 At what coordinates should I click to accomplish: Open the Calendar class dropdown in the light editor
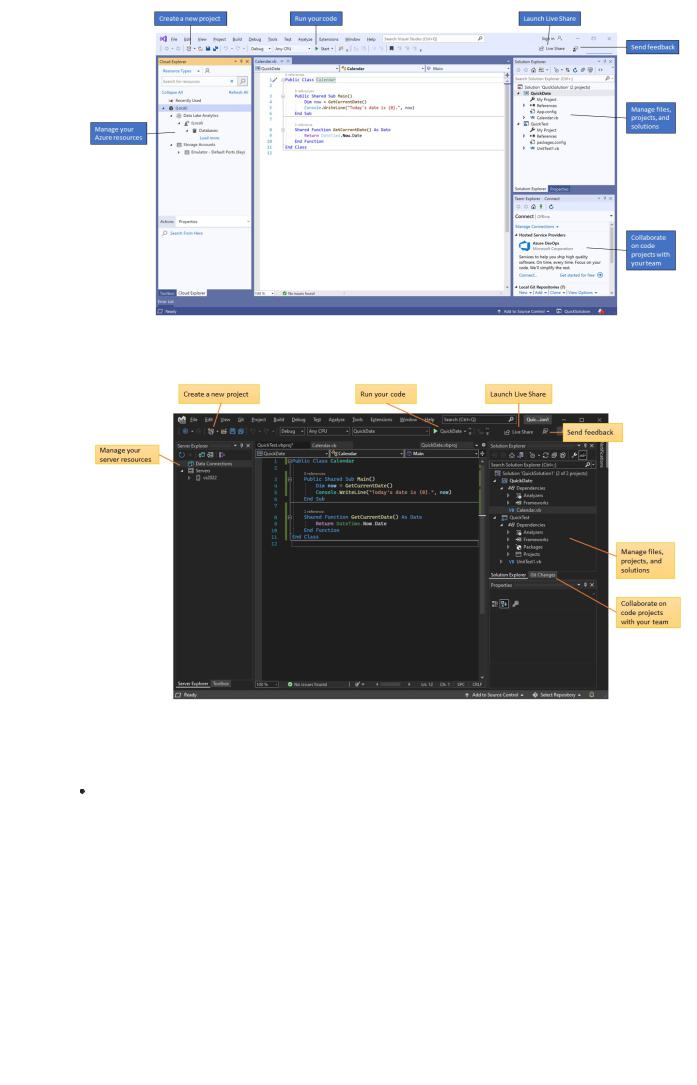click(381, 69)
